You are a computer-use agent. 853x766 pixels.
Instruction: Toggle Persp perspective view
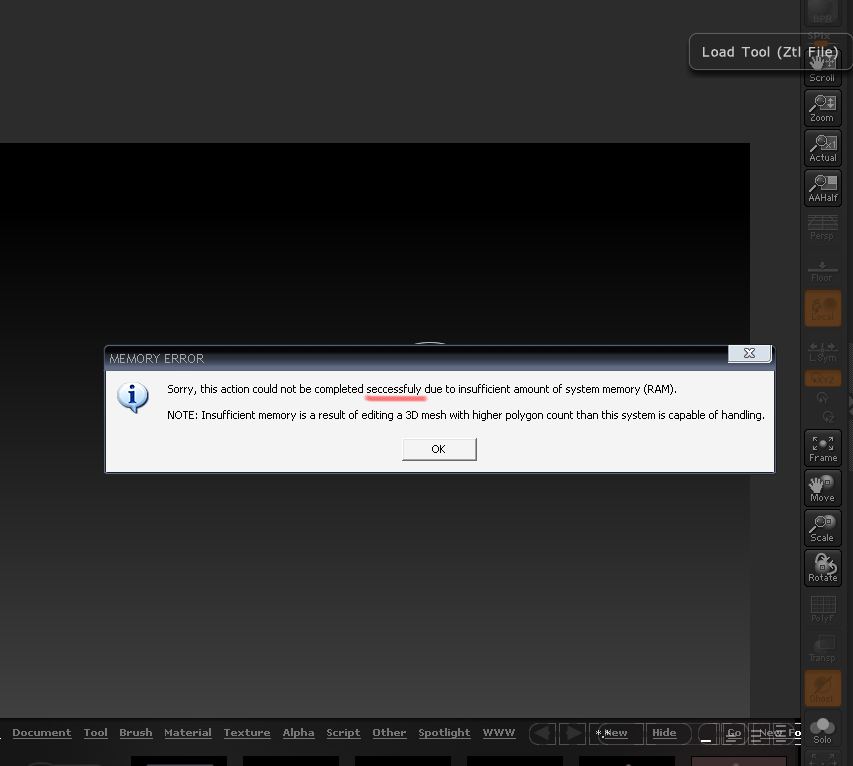823,228
